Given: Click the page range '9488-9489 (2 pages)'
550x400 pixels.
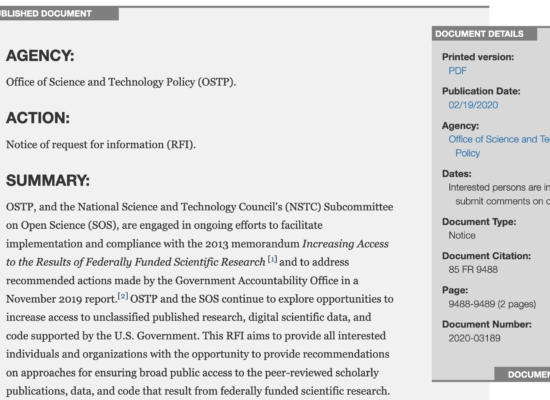Looking at the screenshot, I should click(x=492, y=304).
